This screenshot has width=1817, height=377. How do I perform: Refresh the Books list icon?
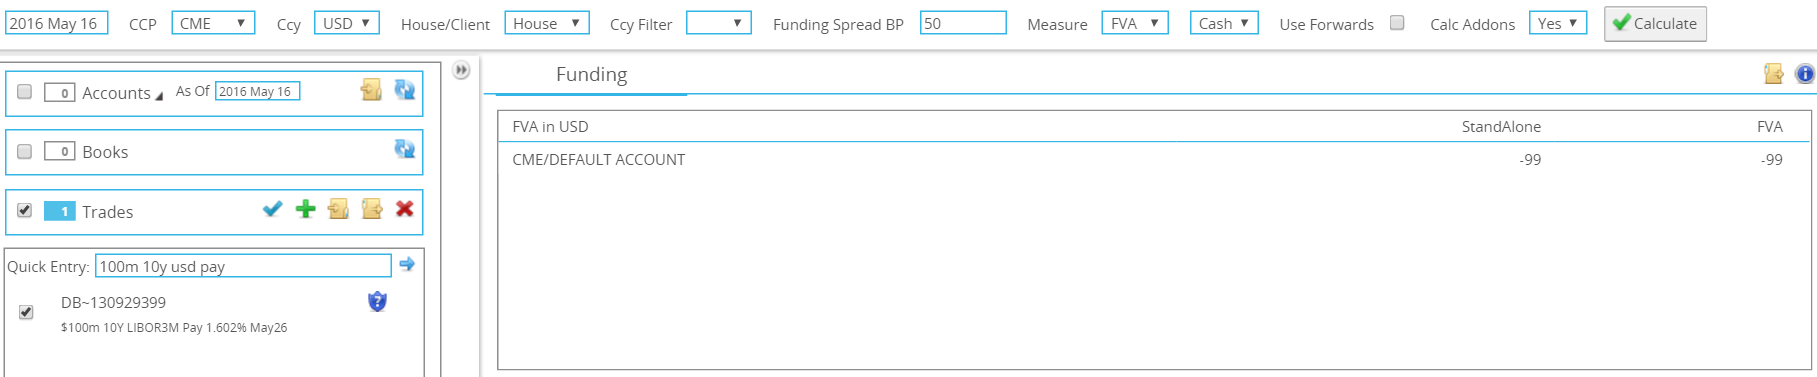tap(404, 149)
